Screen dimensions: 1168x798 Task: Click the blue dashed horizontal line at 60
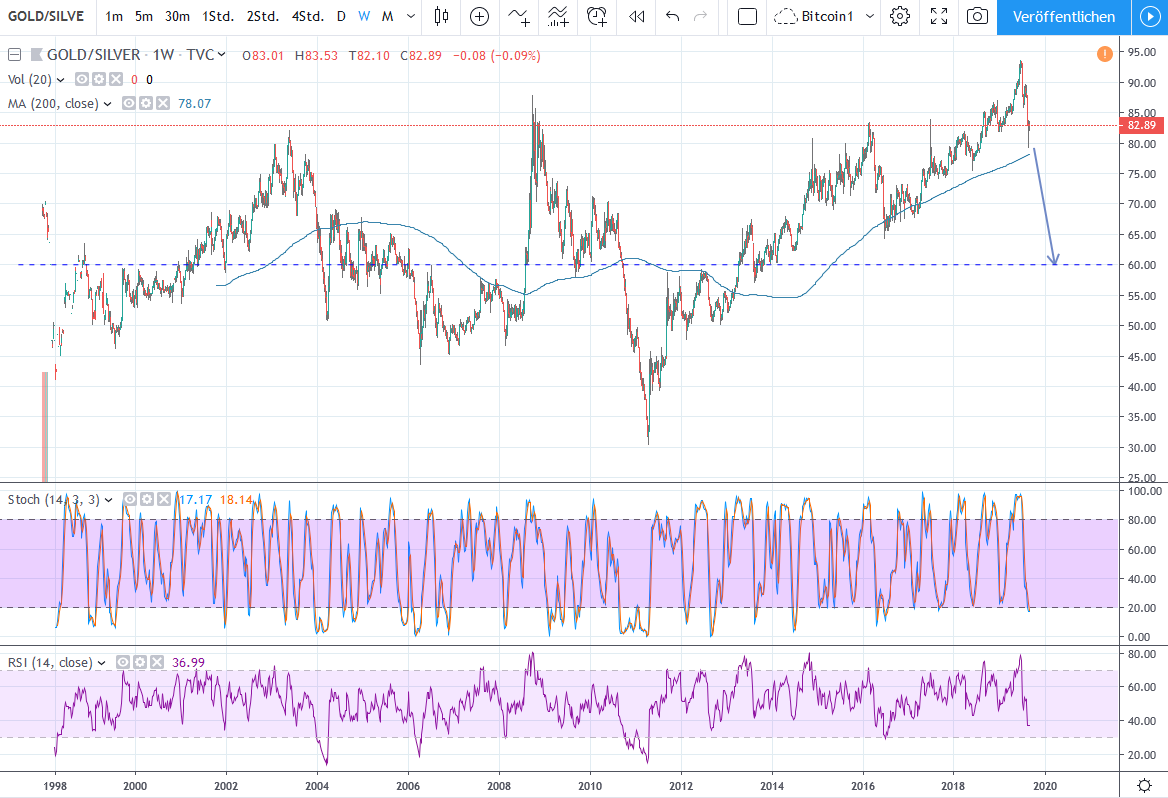[566, 265]
